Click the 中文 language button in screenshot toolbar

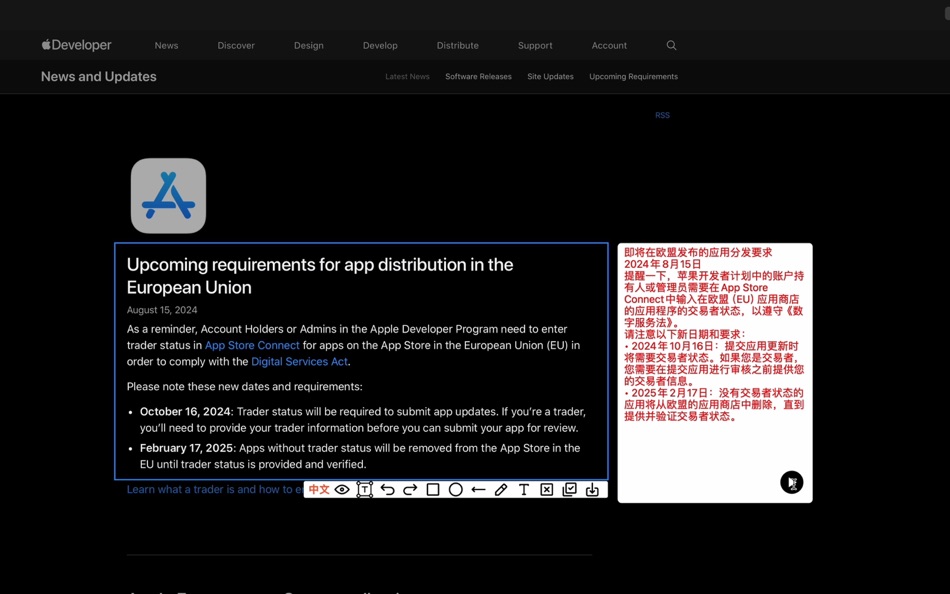(319, 490)
